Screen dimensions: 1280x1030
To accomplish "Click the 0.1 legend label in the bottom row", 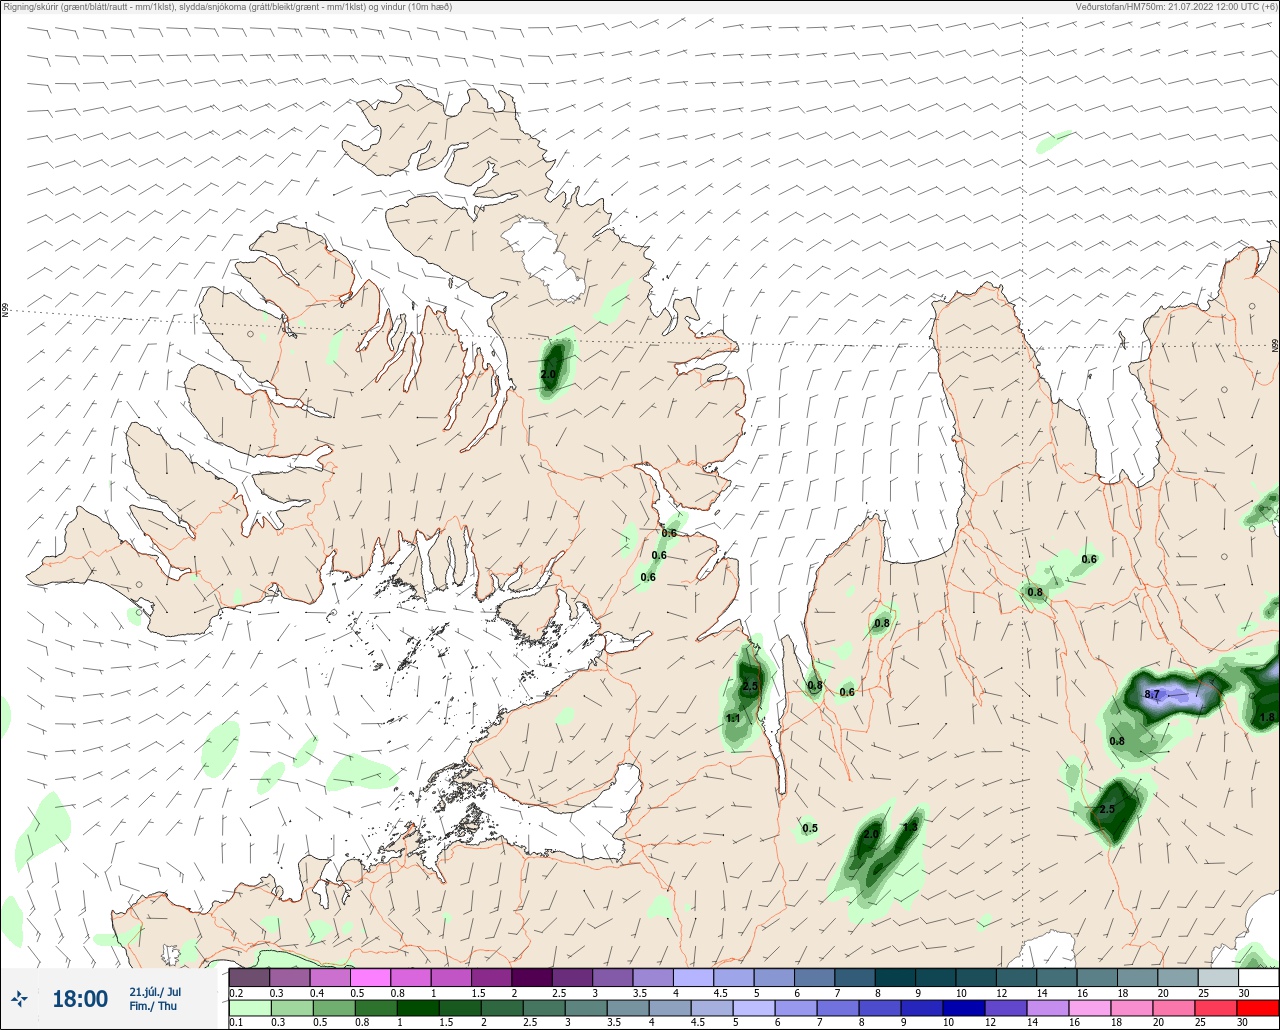I will point(236,1023).
